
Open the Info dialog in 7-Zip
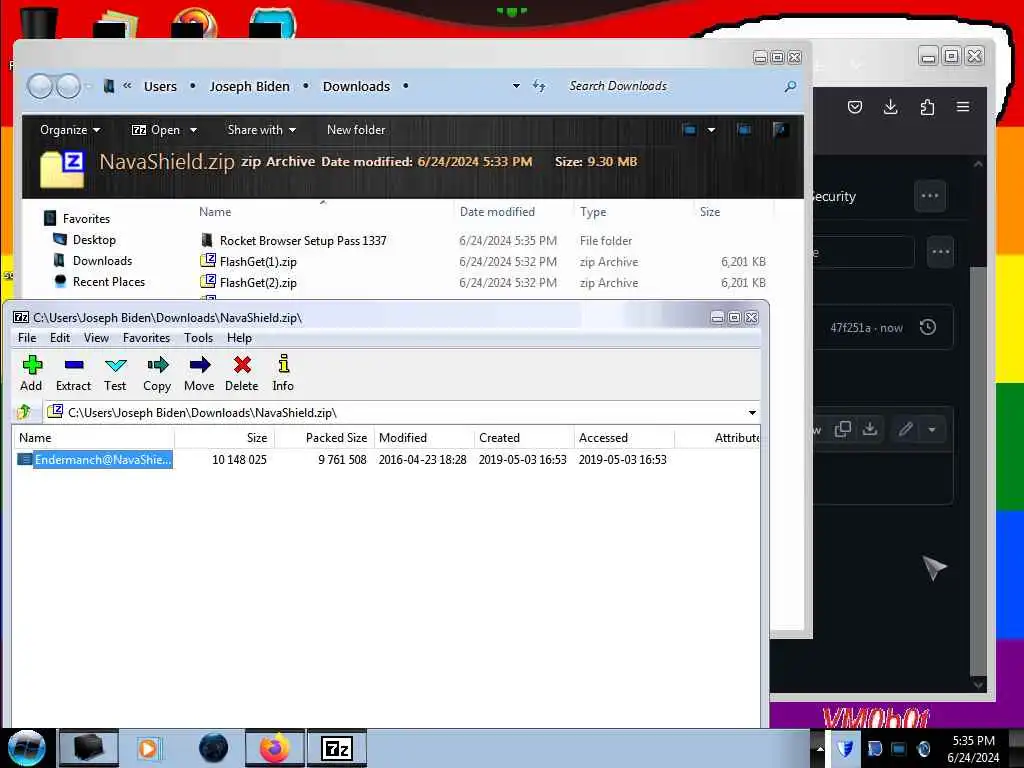click(x=283, y=374)
